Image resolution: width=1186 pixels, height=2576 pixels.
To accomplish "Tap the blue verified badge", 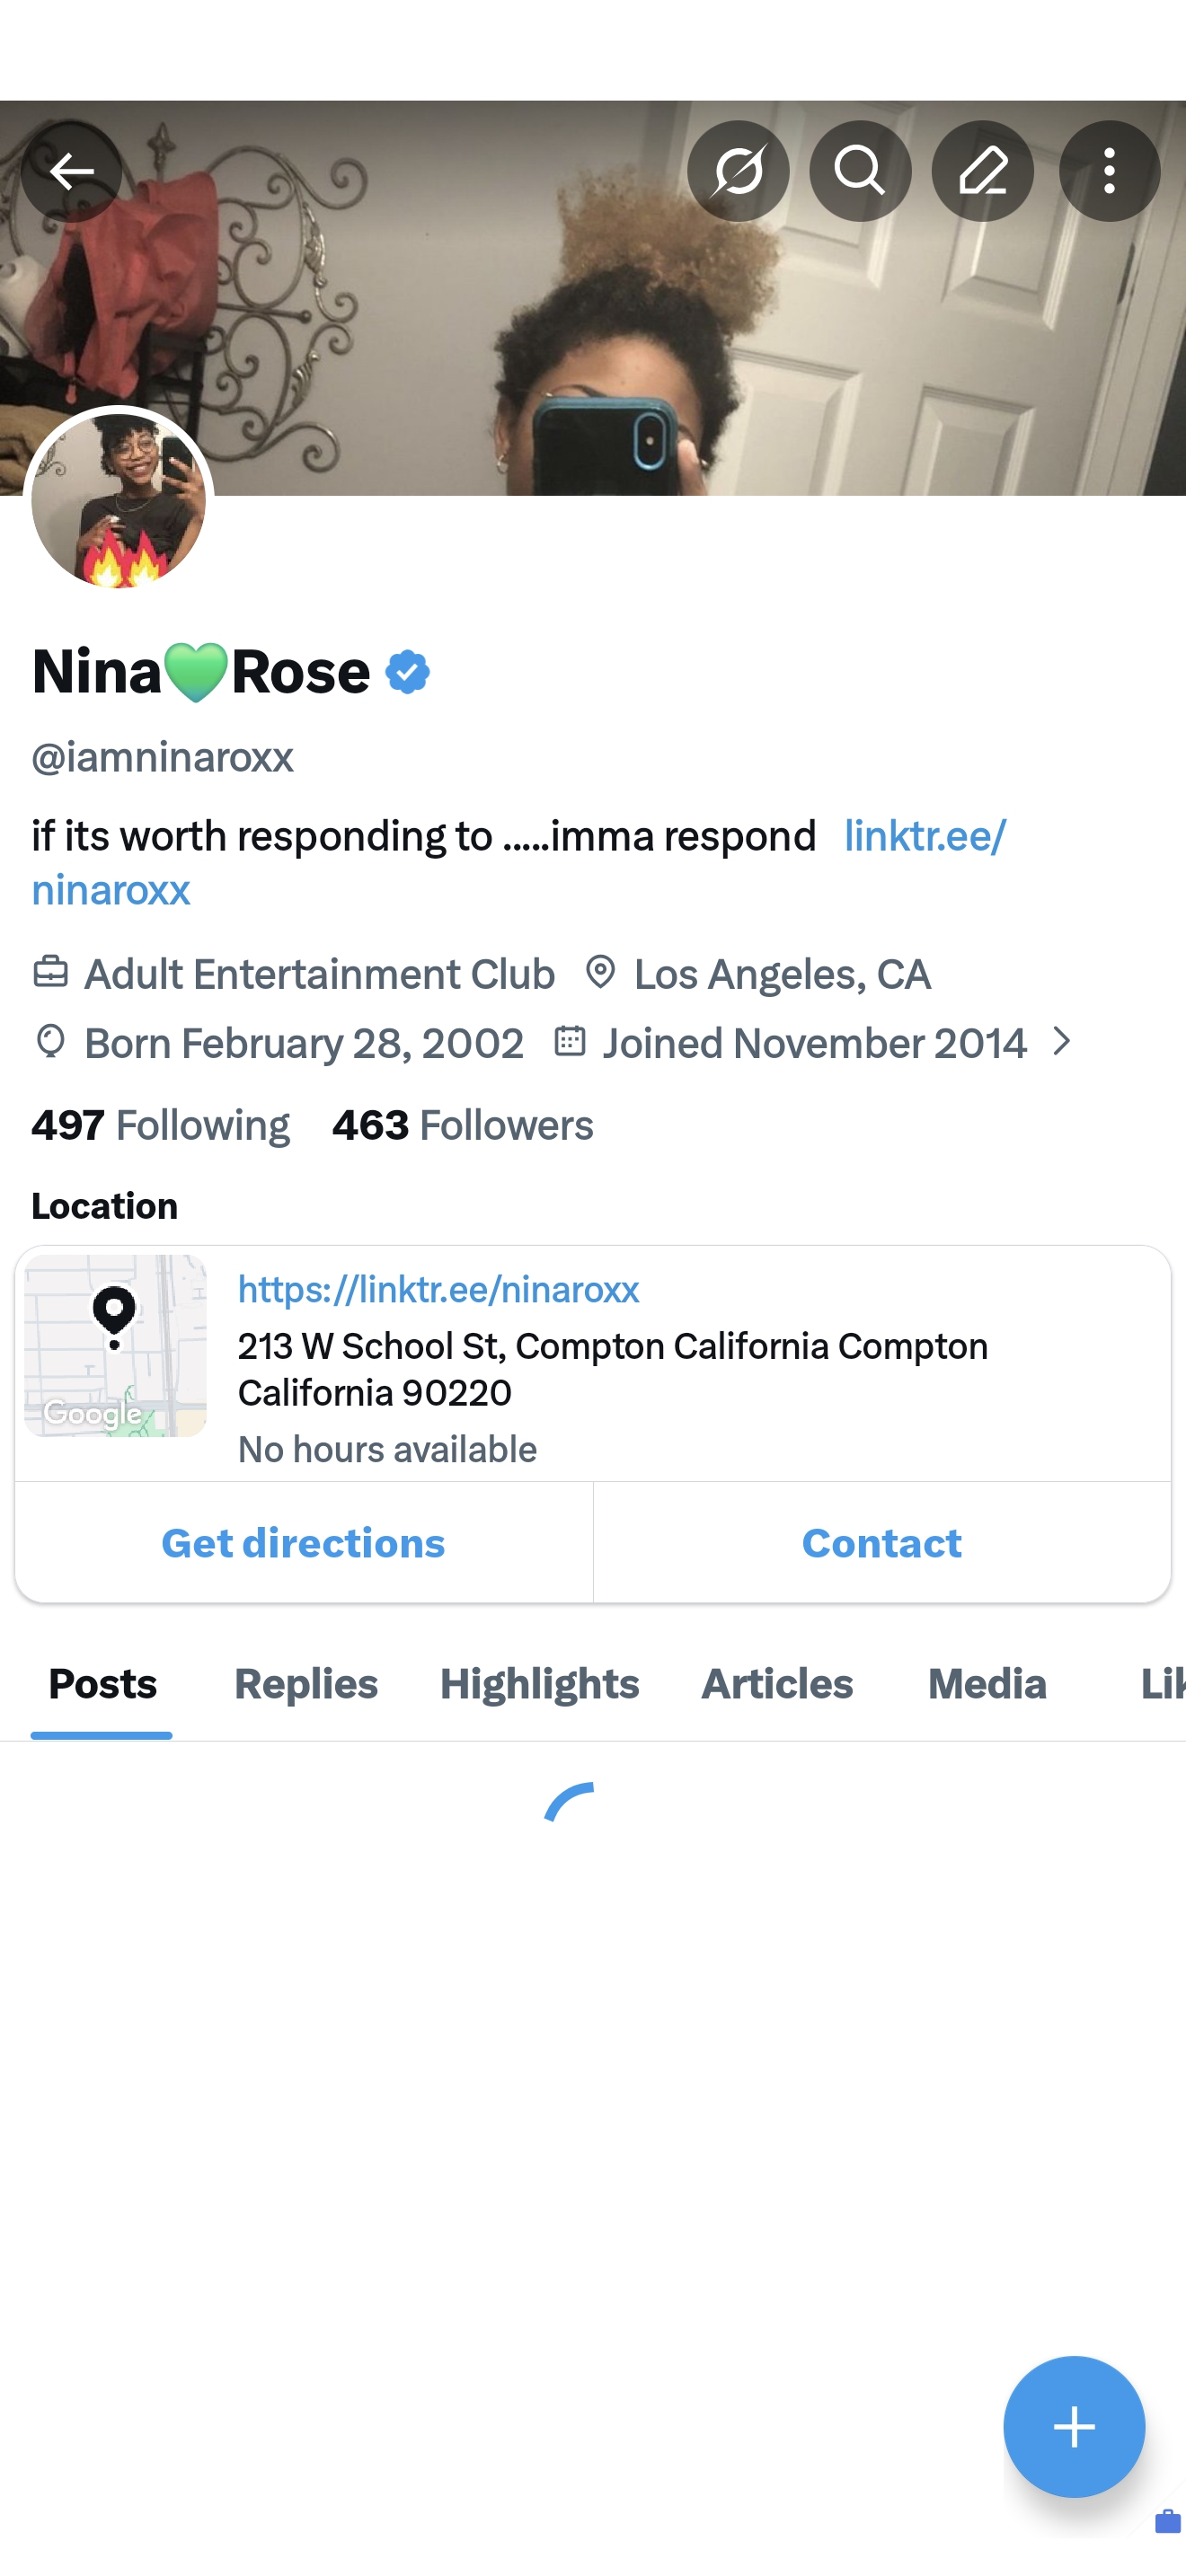I will coord(407,672).
